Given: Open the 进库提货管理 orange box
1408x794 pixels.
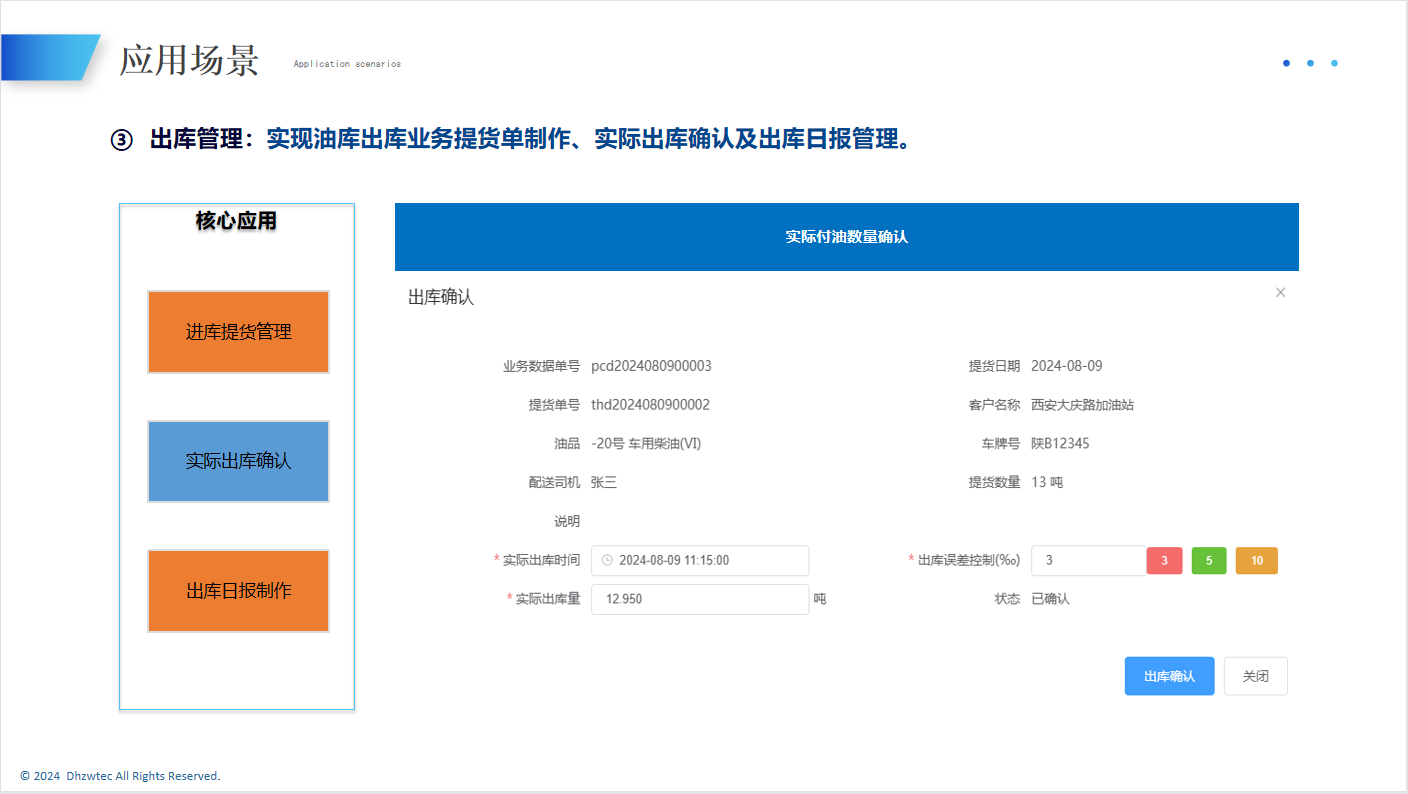Looking at the screenshot, I should coord(238,332).
